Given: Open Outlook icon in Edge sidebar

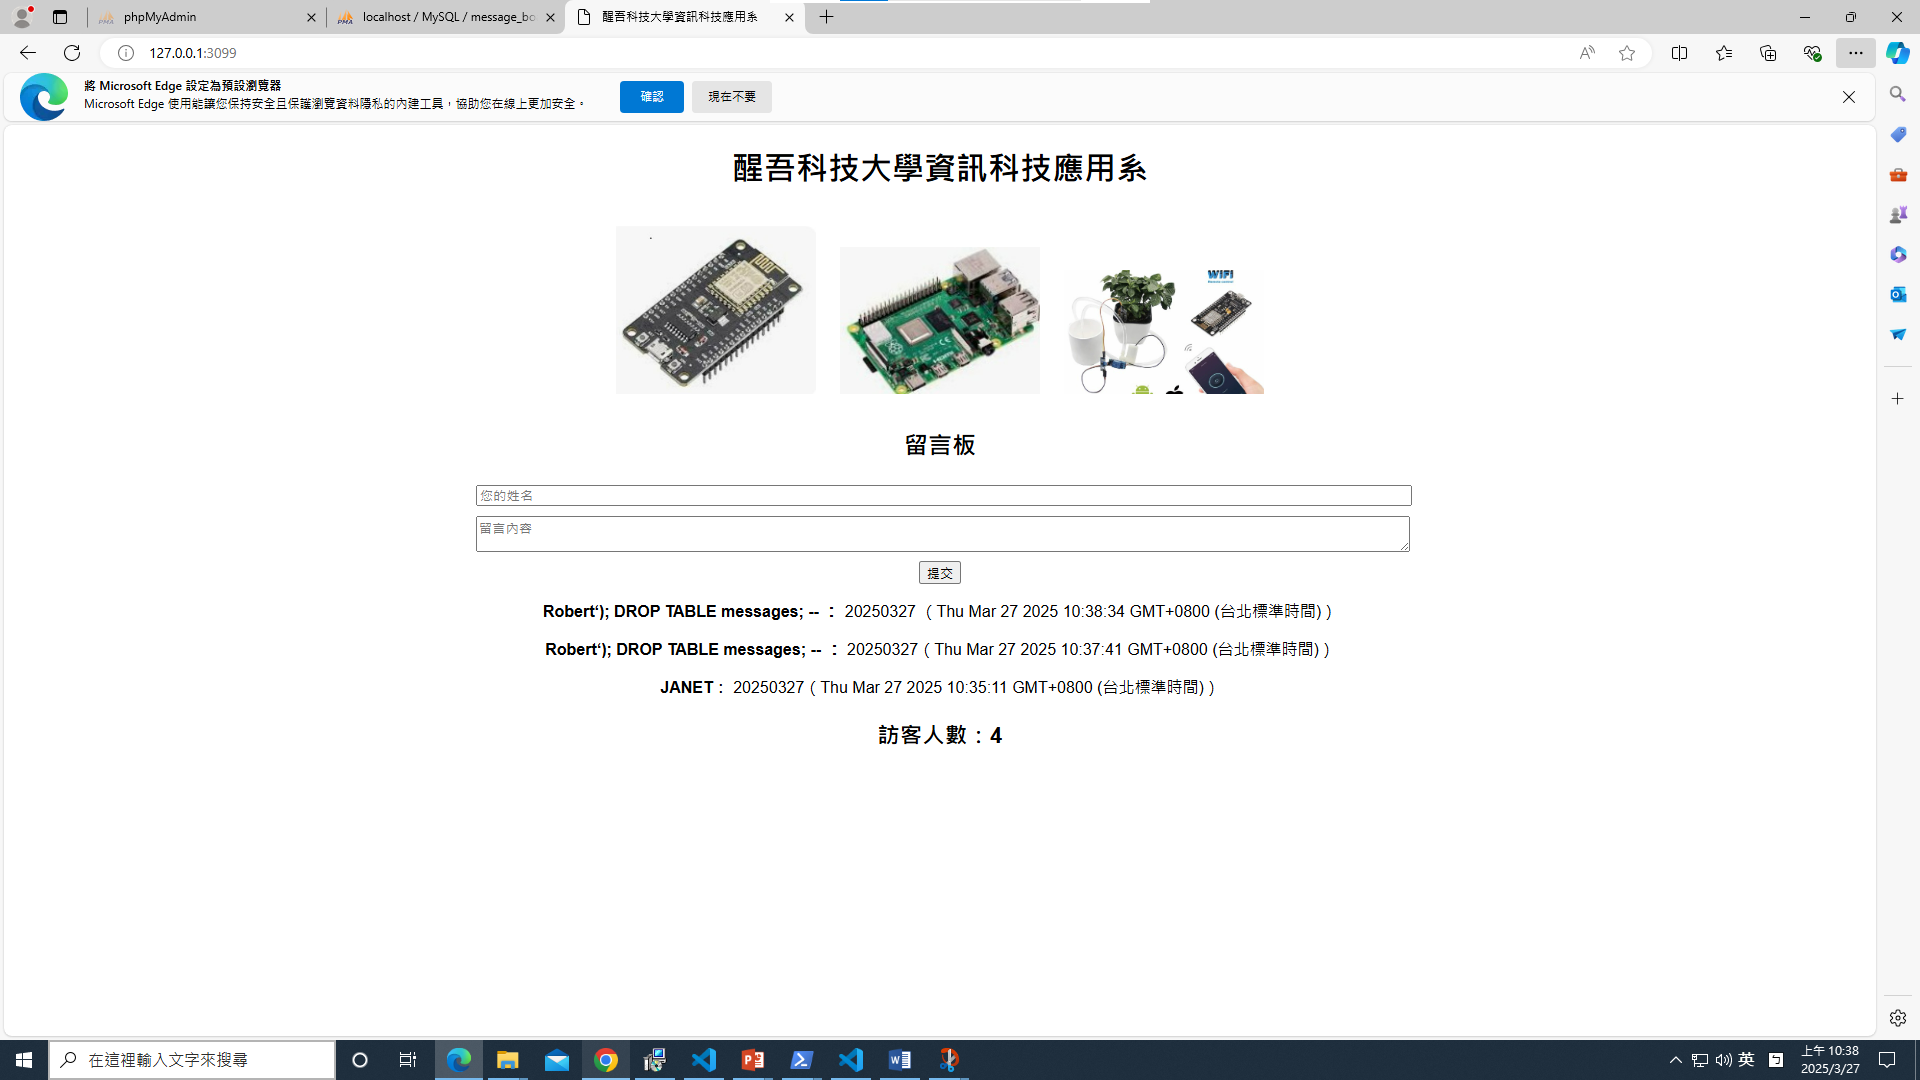Looking at the screenshot, I should pos(1897,294).
